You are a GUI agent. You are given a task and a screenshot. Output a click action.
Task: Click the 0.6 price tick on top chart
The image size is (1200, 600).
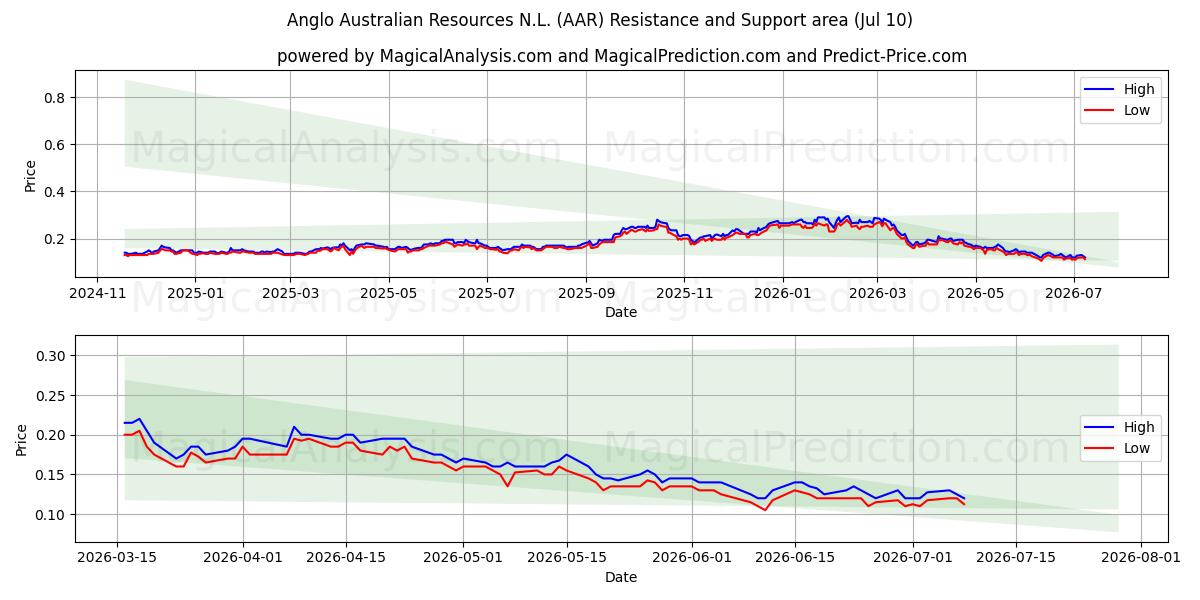[54, 145]
